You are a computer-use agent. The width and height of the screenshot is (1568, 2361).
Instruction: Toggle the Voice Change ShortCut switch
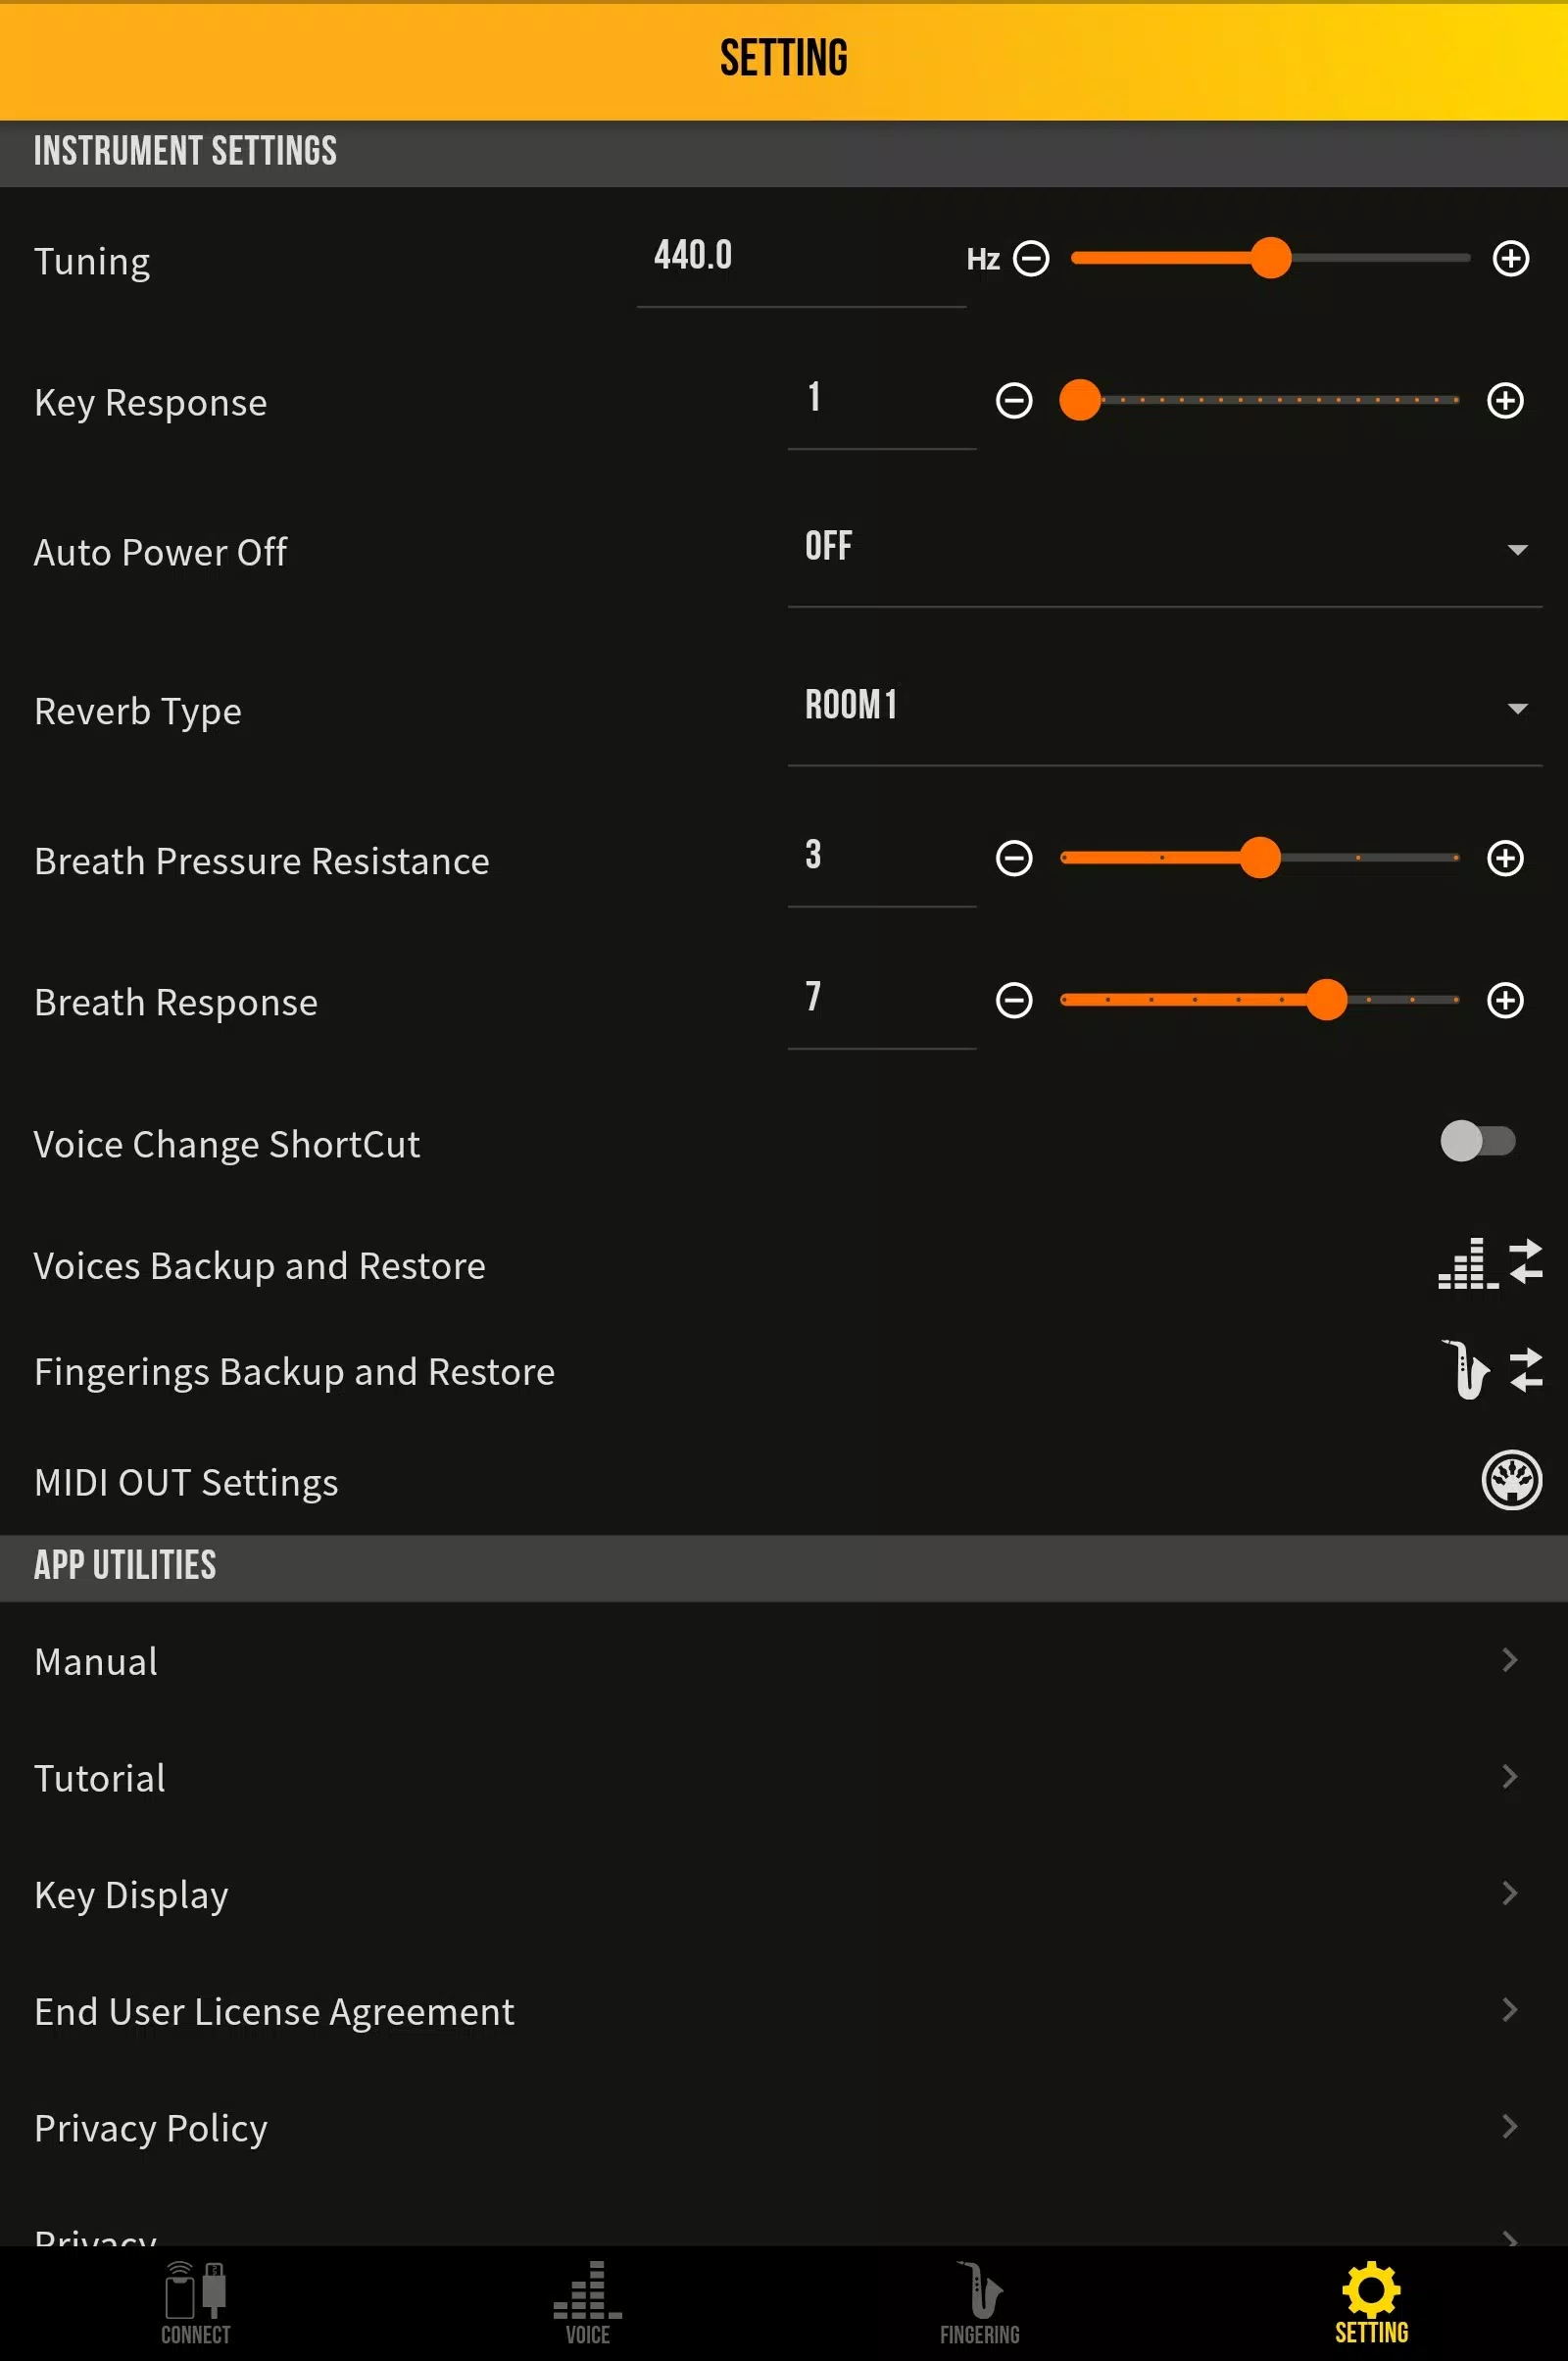(1477, 1141)
